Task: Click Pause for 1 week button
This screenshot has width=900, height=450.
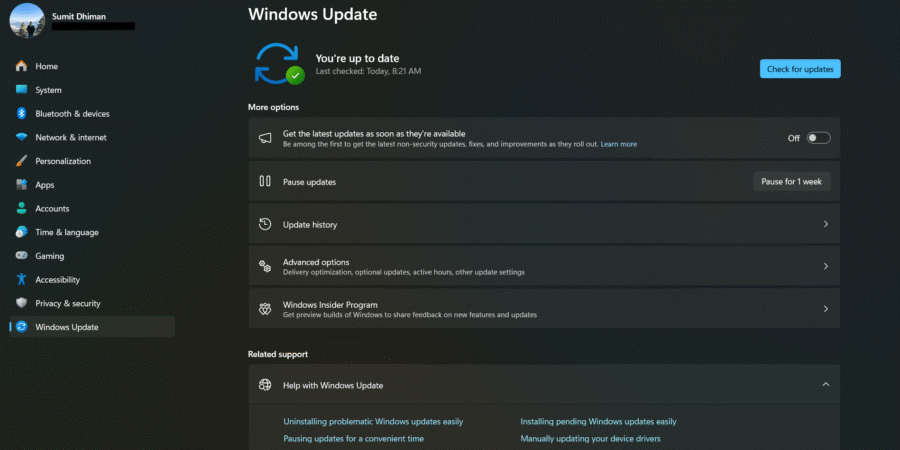Action: click(792, 181)
